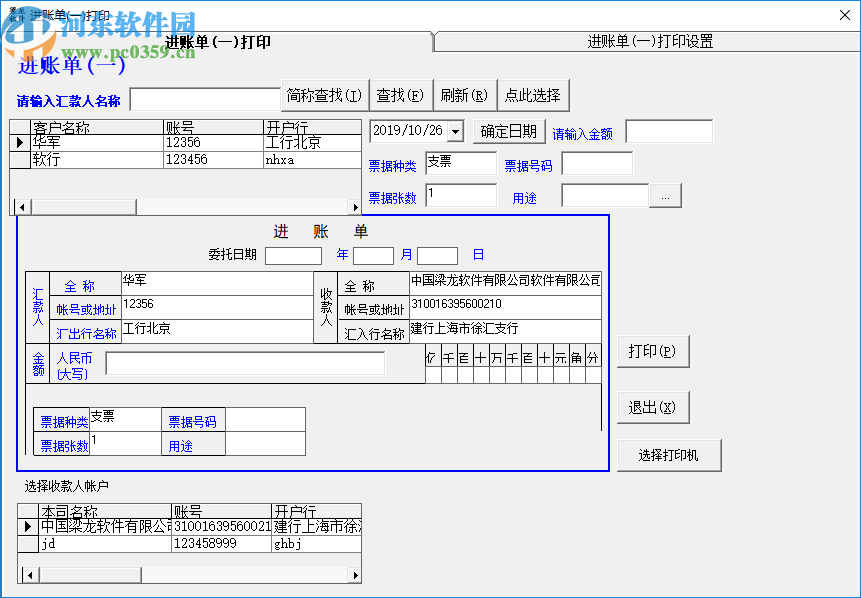Viewport: 861px width, 598px height.
Task: Click the 票据张数 field showing 1
Action: (x=460, y=194)
